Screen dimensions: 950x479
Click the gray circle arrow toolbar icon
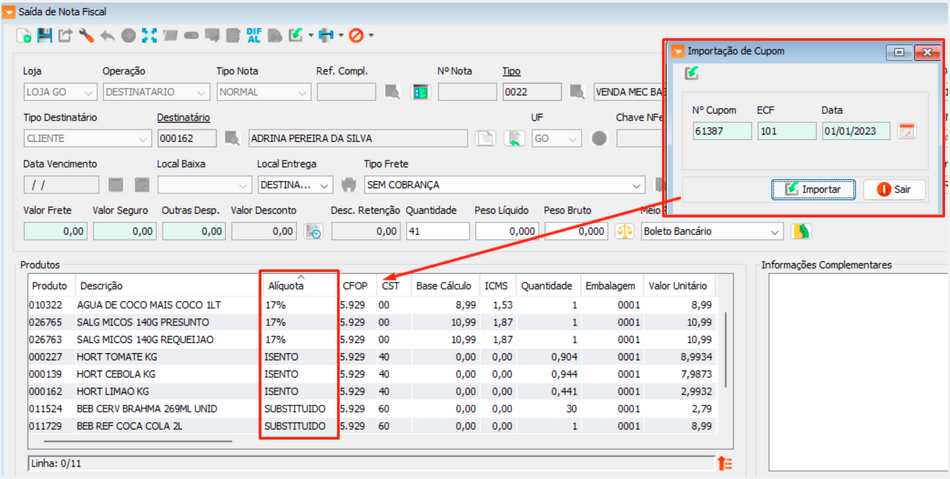[x=128, y=36]
